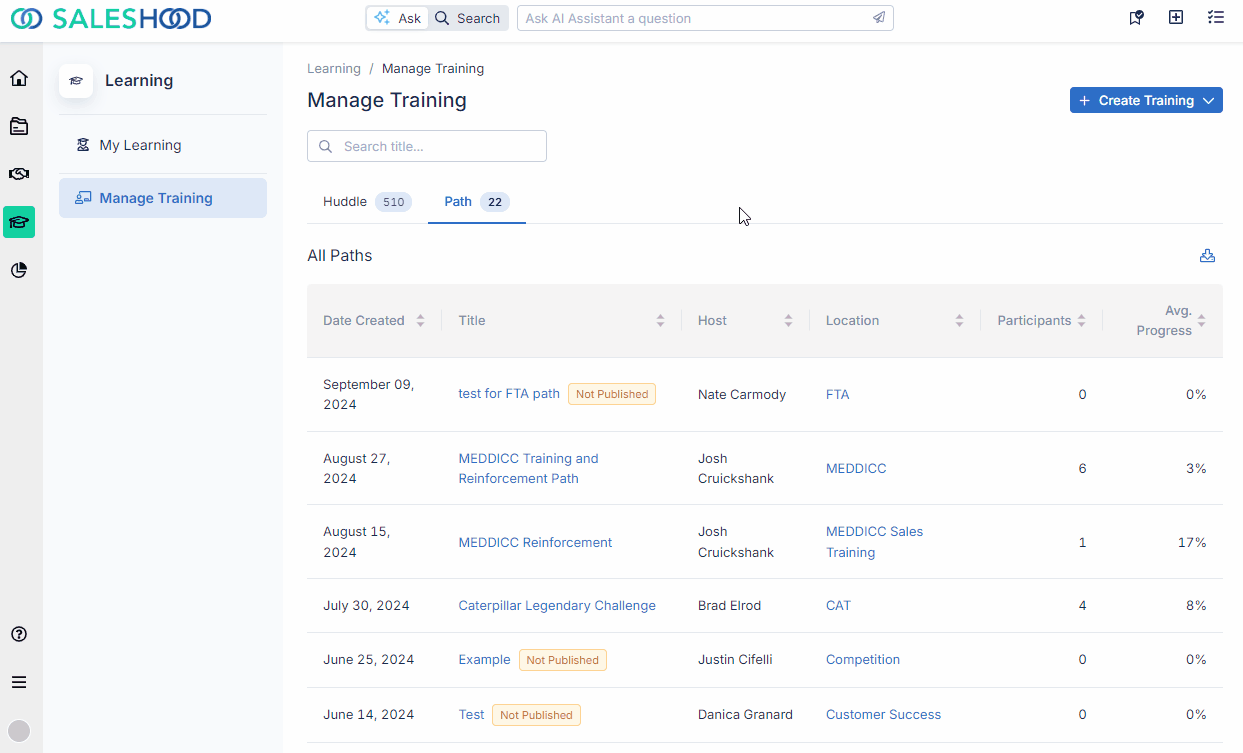Click the export download icon beside All Paths

pyautogui.click(x=1207, y=256)
